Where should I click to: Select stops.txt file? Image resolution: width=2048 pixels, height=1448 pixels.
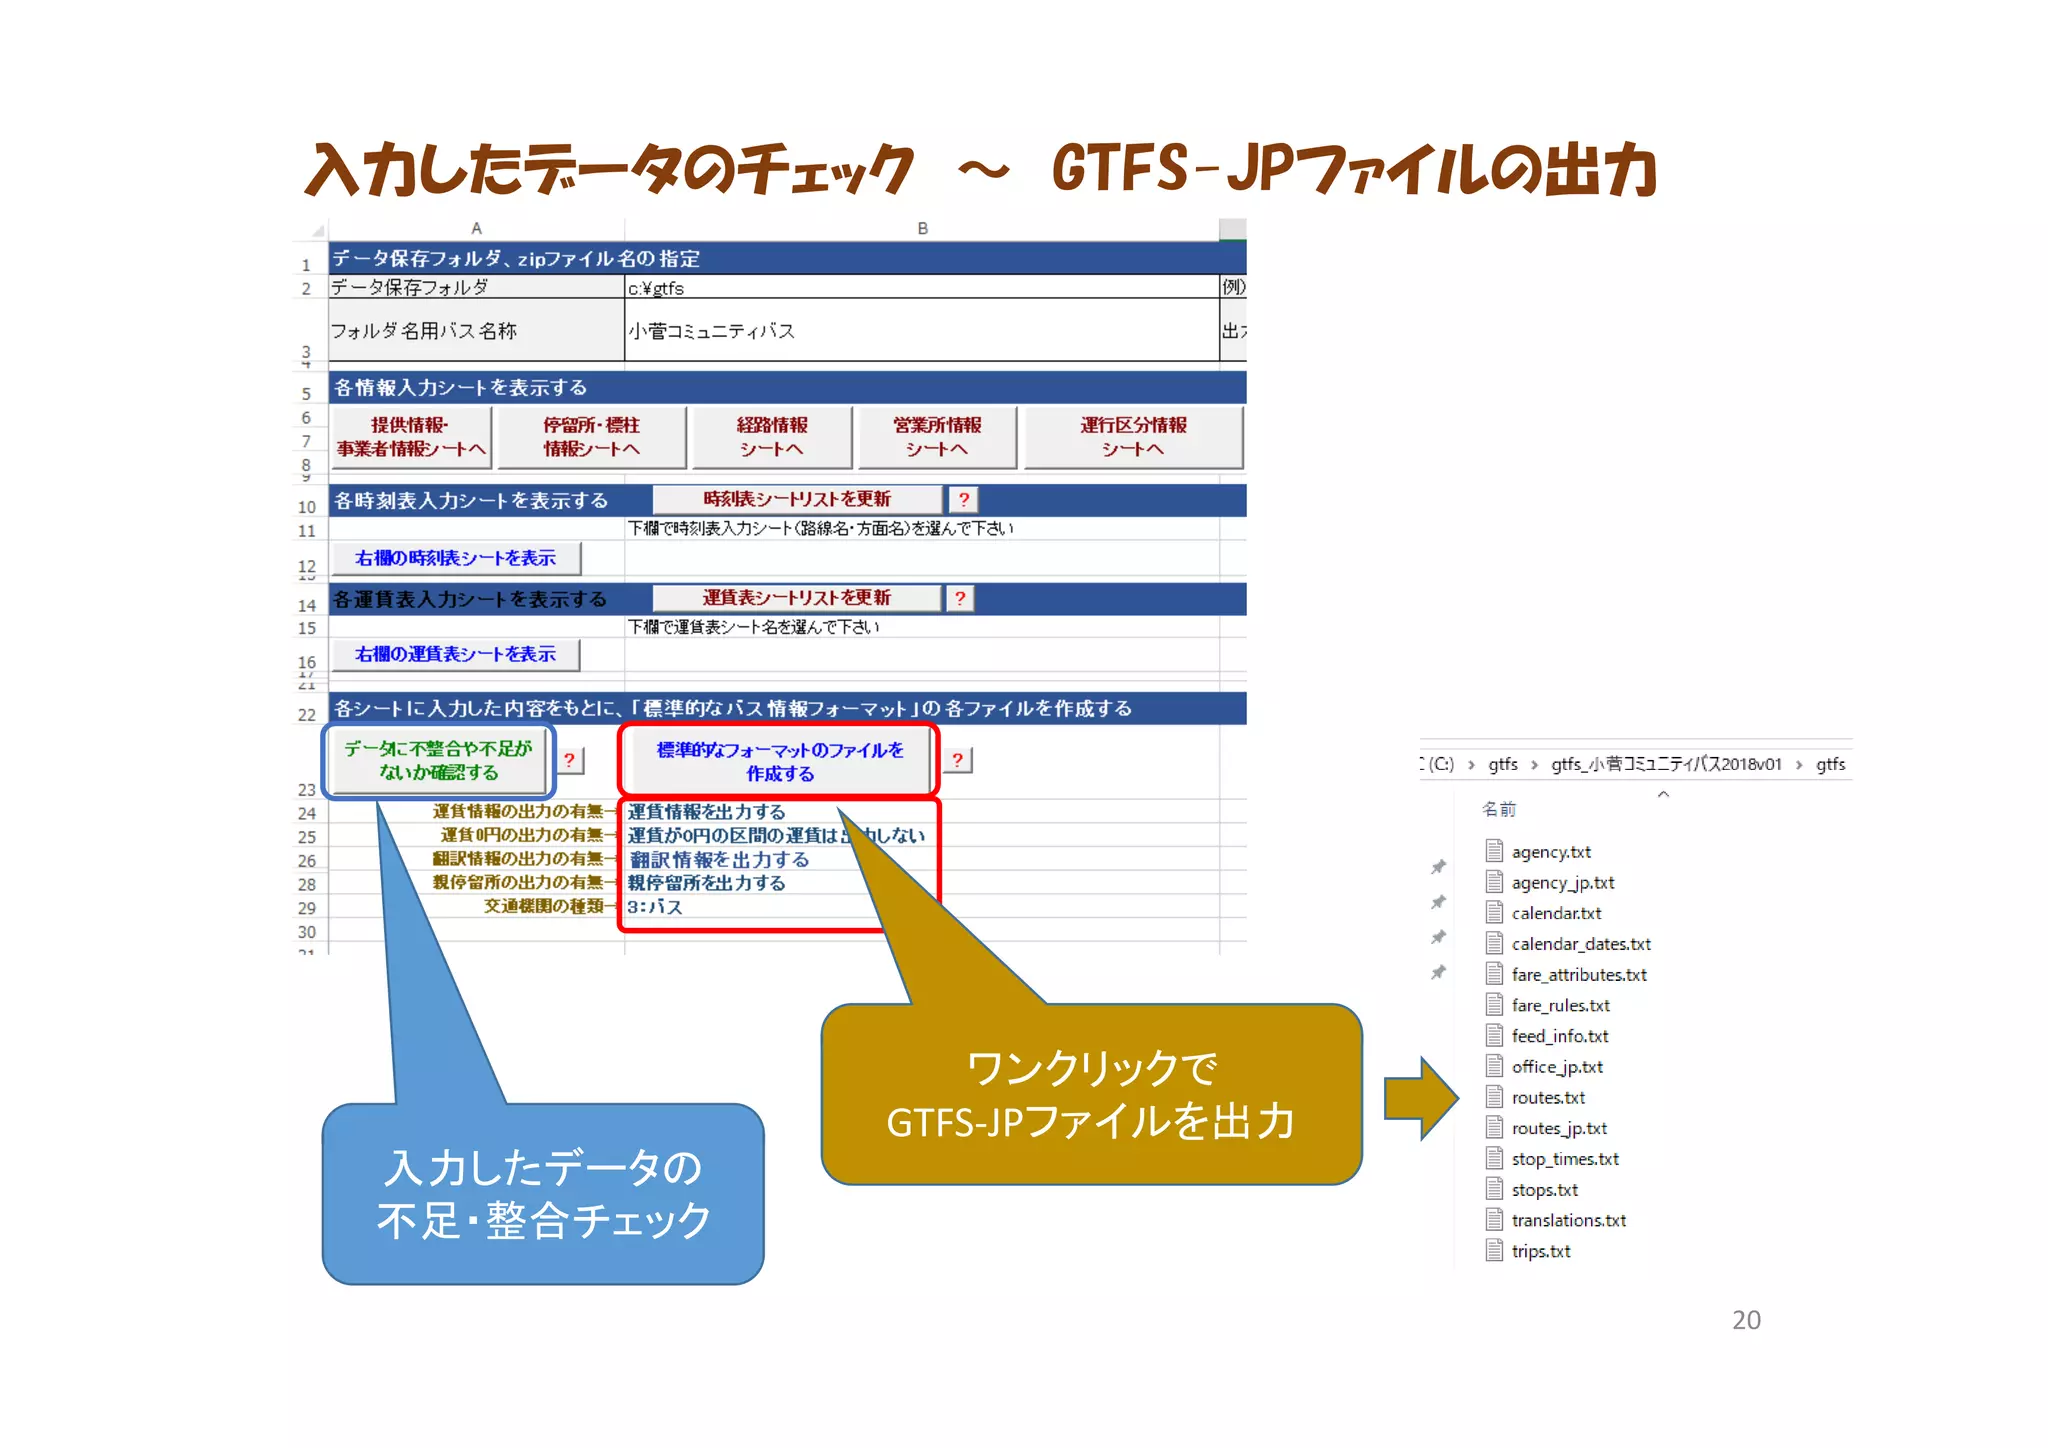[1545, 1190]
